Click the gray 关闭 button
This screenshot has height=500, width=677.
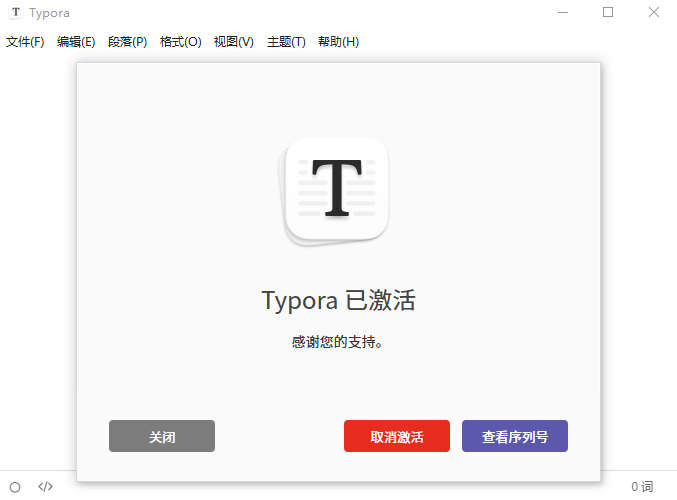(x=162, y=436)
